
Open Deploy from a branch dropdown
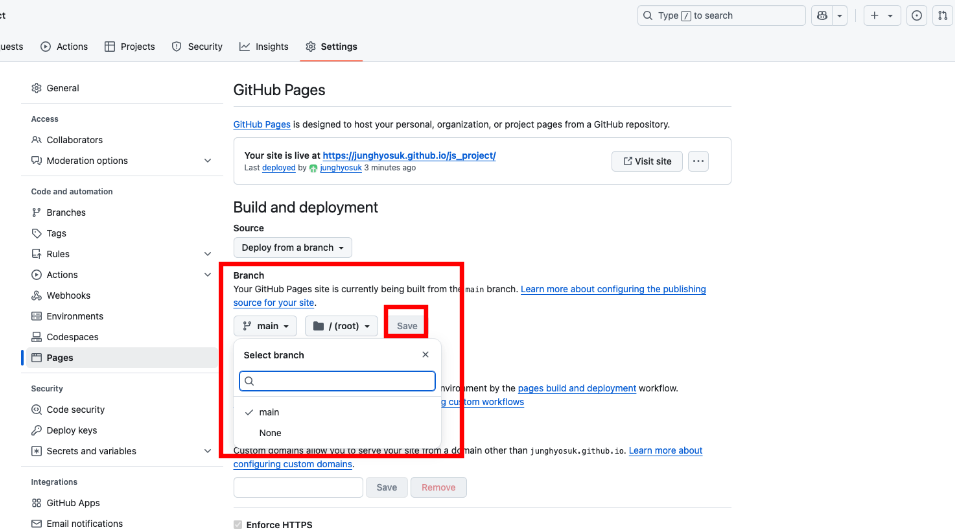pyautogui.click(x=292, y=248)
